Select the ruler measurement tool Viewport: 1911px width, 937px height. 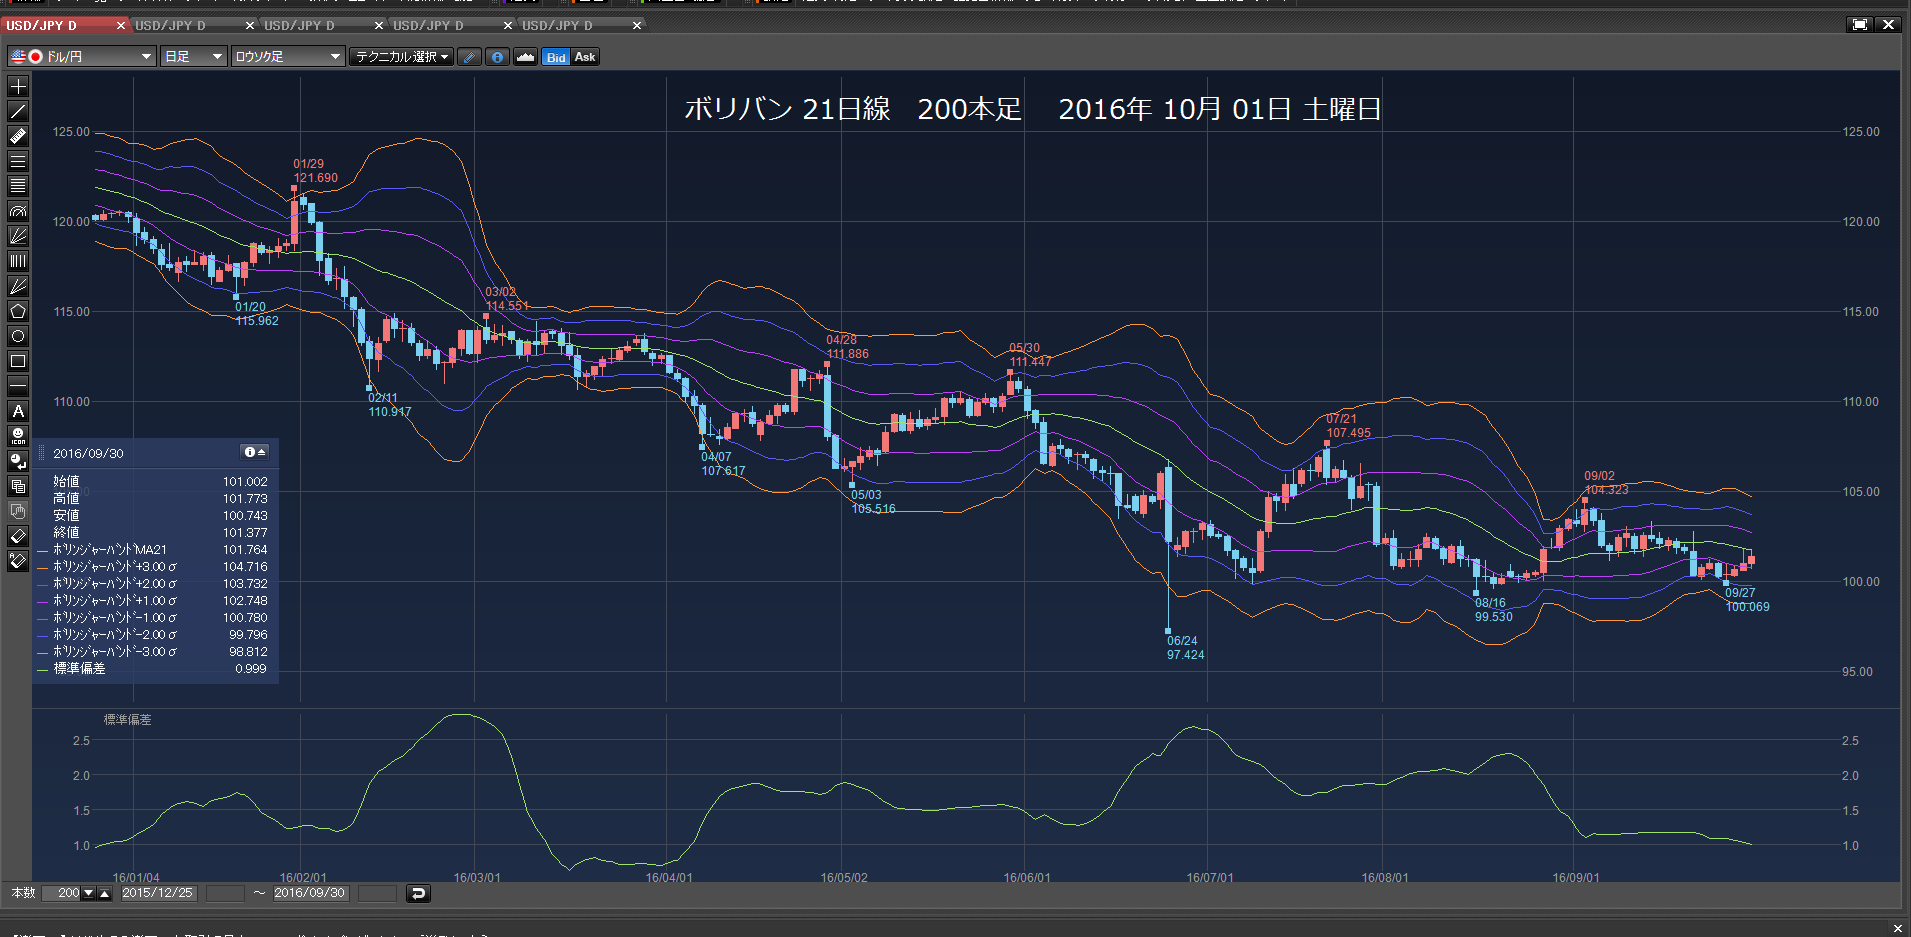tap(18, 136)
